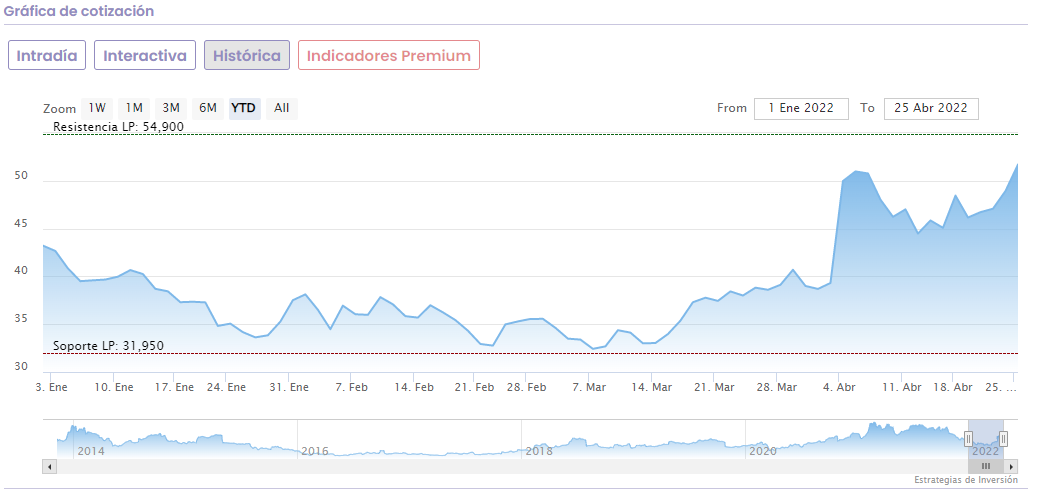This screenshot has height=497, width=1038.
Task: Switch to the Interactiva tab
Action: [x=145, y=56]
